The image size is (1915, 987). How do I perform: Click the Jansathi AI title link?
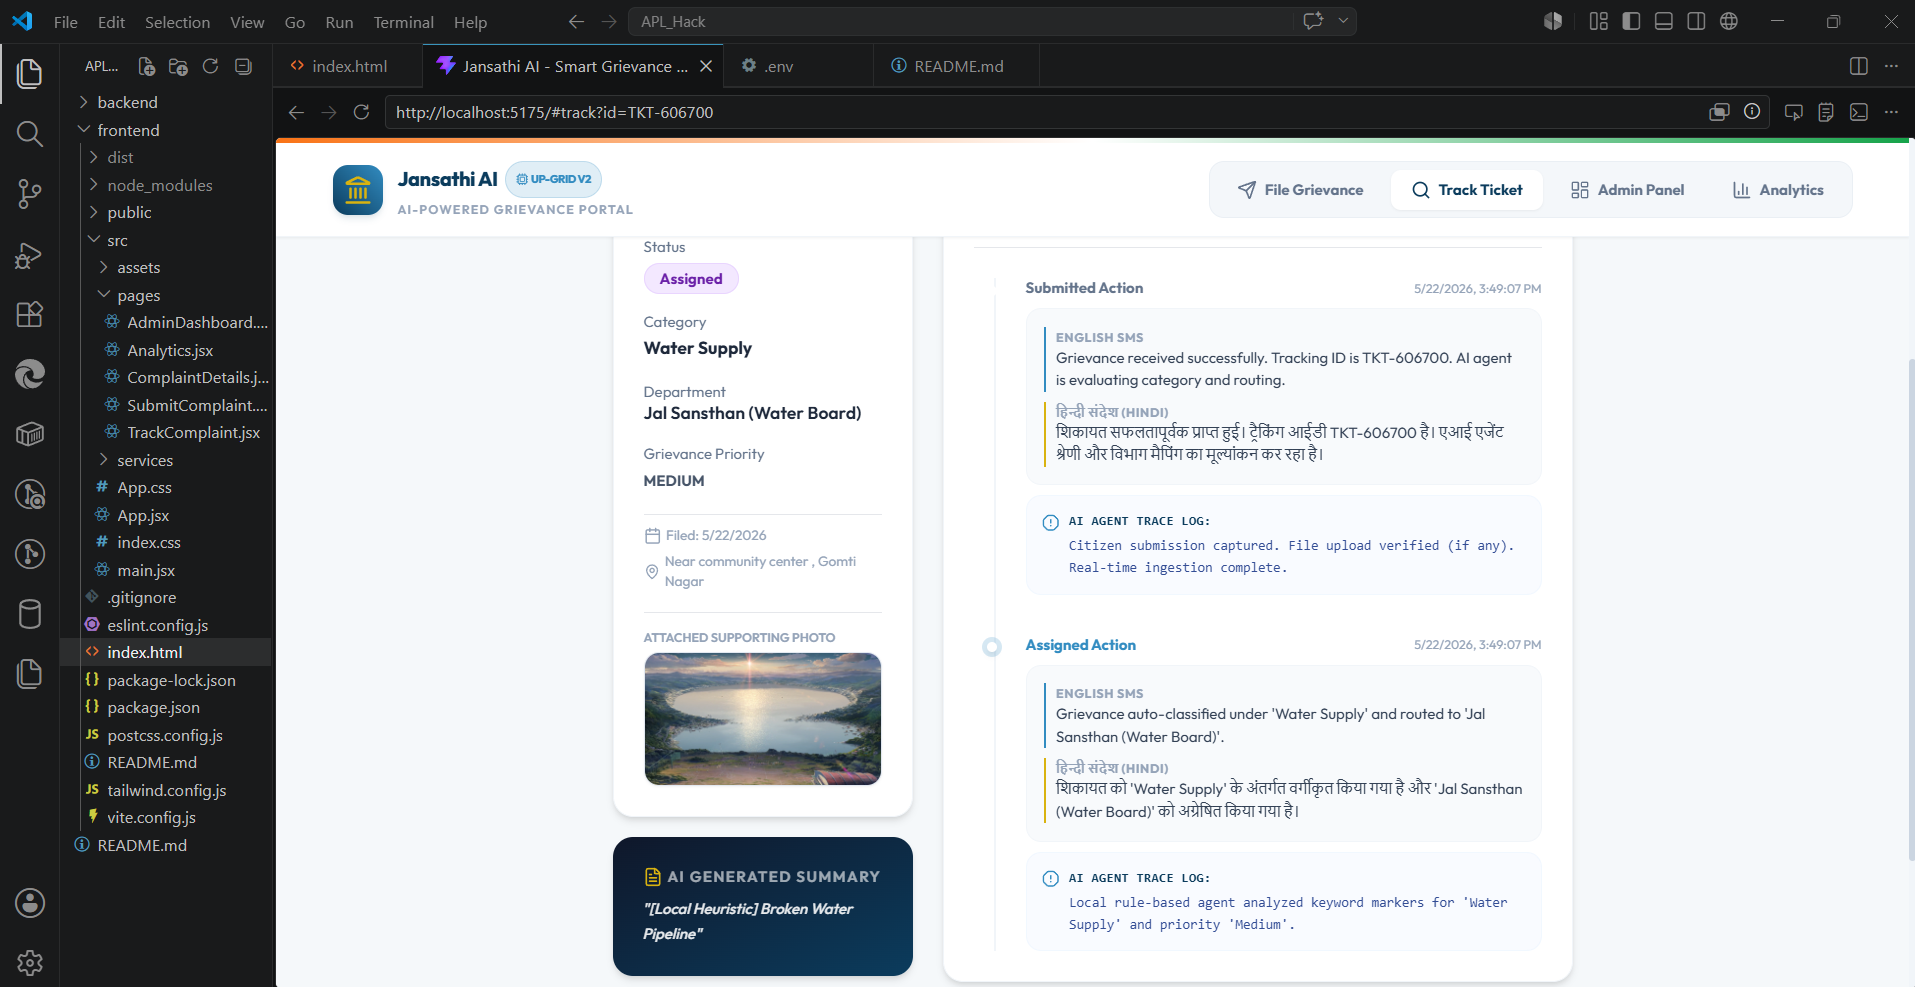coord(447,179)
